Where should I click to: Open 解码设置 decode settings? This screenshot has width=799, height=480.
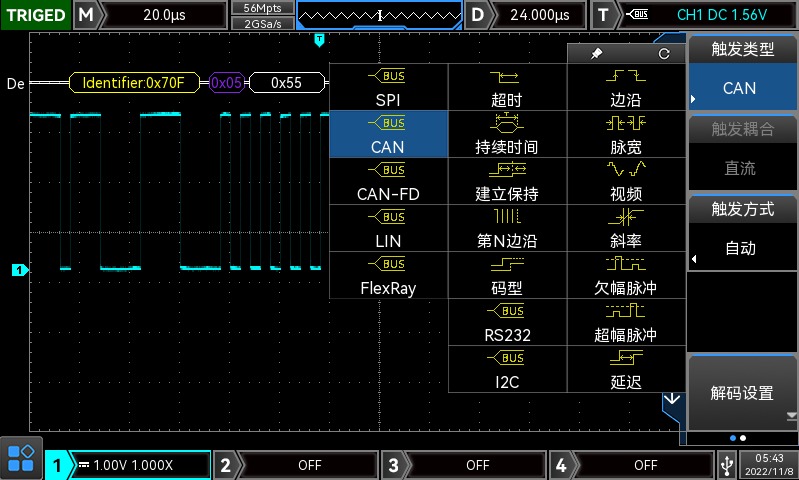pyautogui.click(x=742, y=393)
